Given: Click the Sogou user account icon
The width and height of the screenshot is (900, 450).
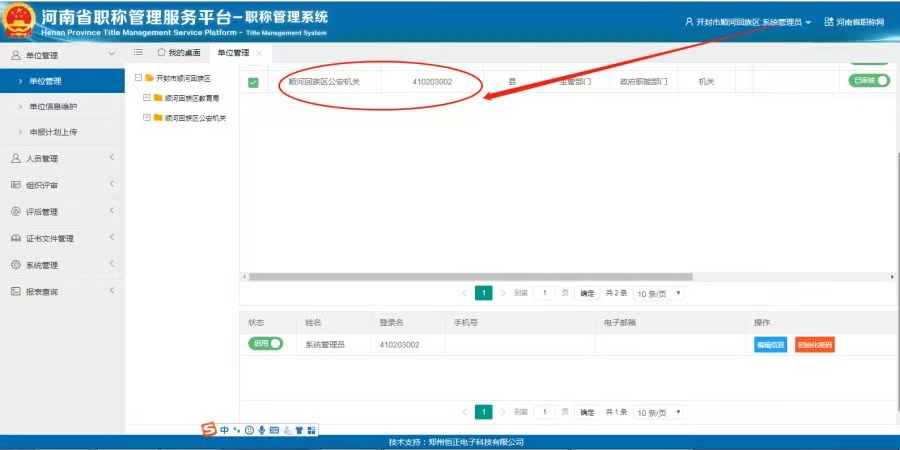Looking at the screenshot, I should (288, 430).
